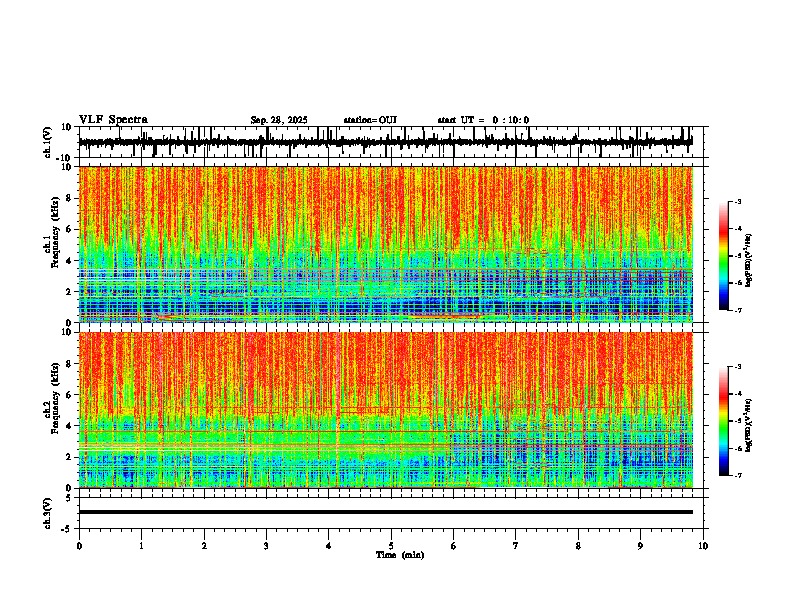Screen dimensions: 792x612
Task: Click the ch.1 spectrogram 8 kHz tick label
Action: [70, 198]
